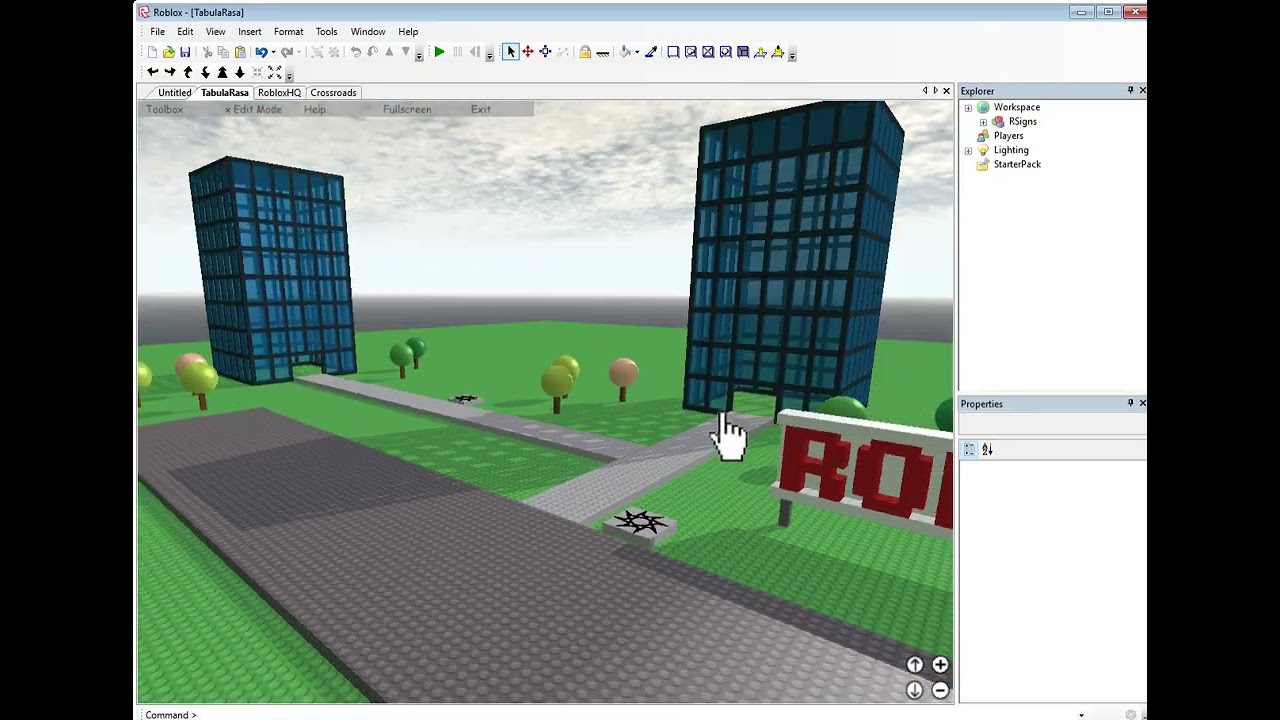Click the camera pan right arrow icon

[x=170, y=73]
